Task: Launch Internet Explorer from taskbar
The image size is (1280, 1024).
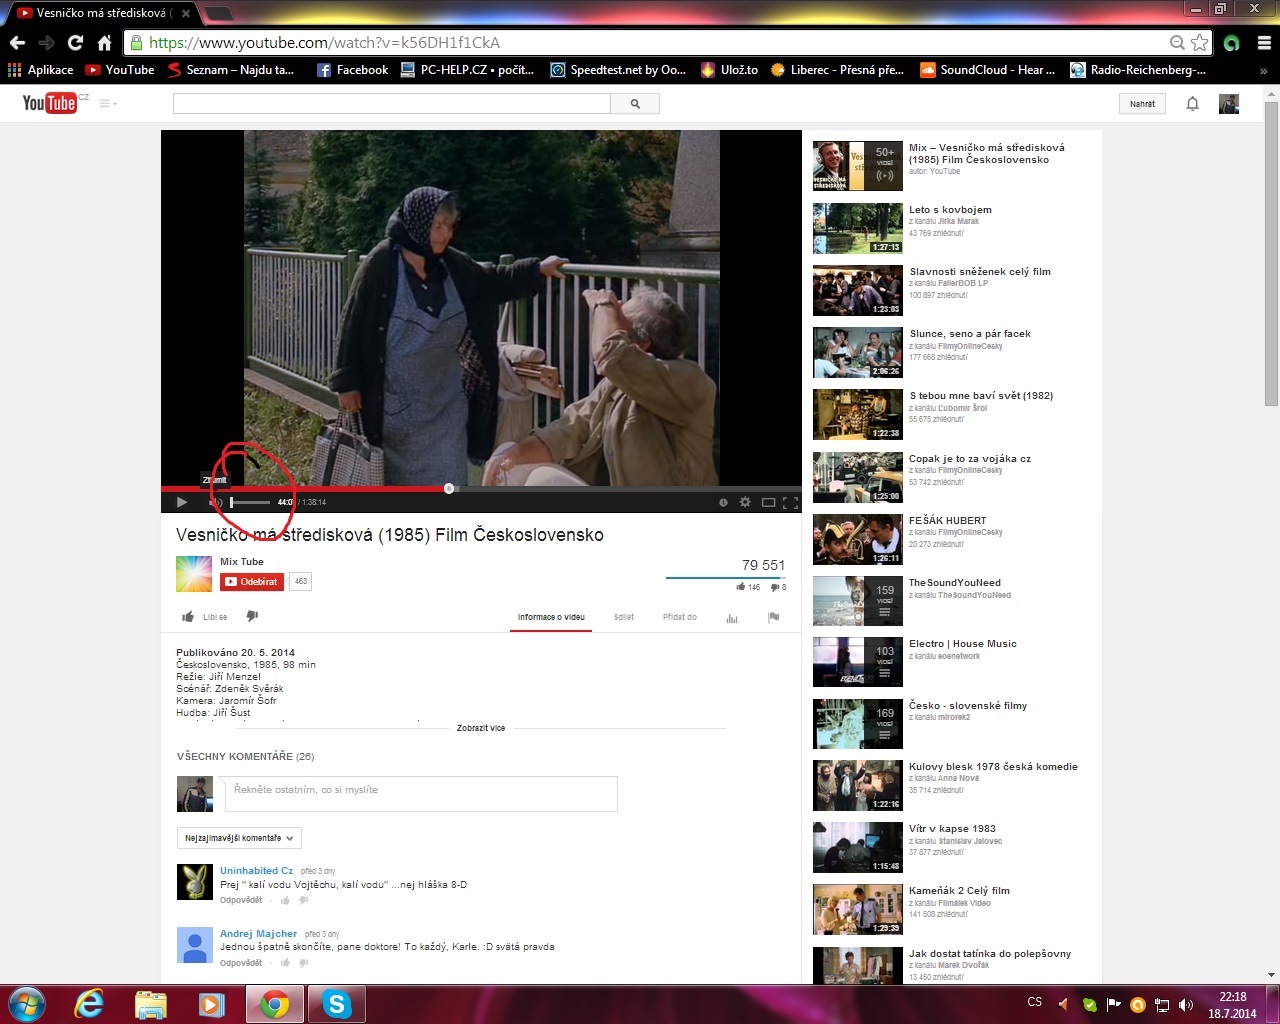Action: pos(89,1004)
